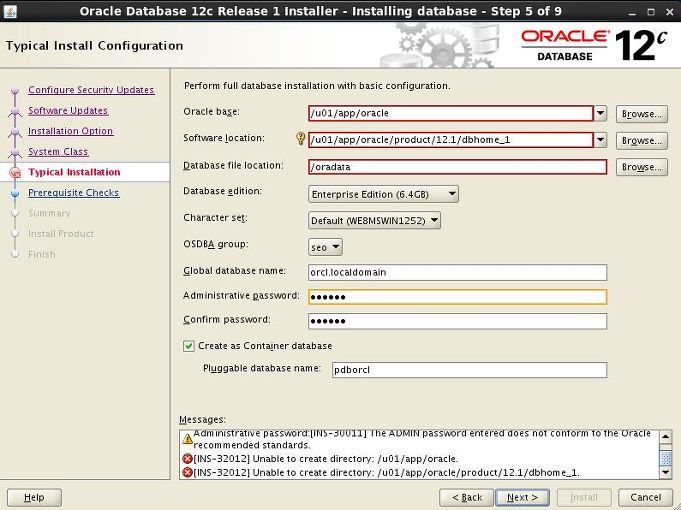Open the Software location dropdown arrow
Viewport: 681px width, 510px height.
tap(600, 140)
